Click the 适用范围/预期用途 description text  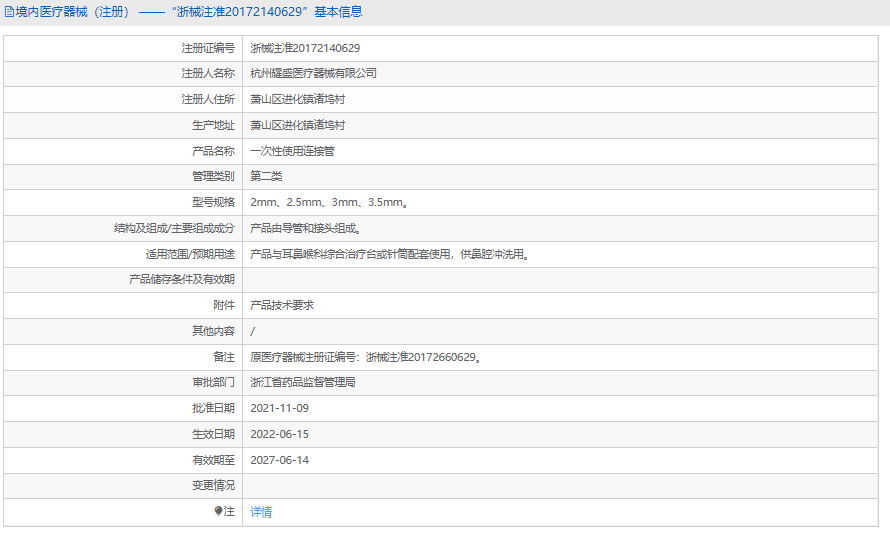tap(391, 254)
